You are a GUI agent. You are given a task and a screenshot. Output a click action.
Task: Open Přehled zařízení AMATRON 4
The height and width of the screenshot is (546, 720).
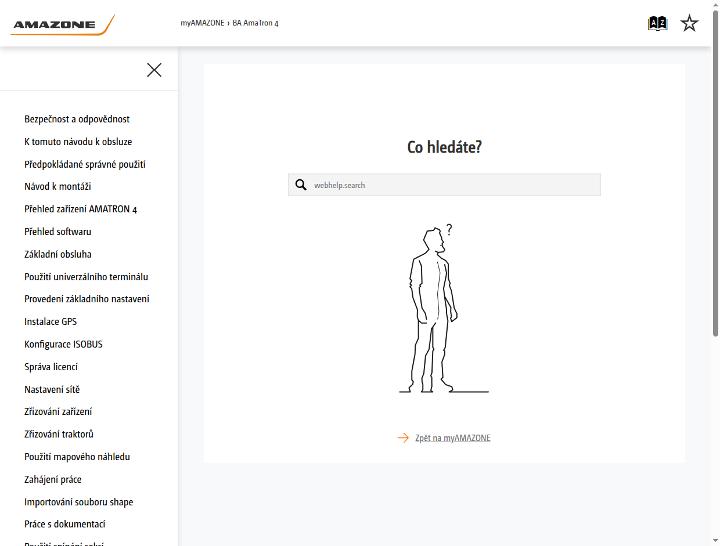[x=81, y=209]
